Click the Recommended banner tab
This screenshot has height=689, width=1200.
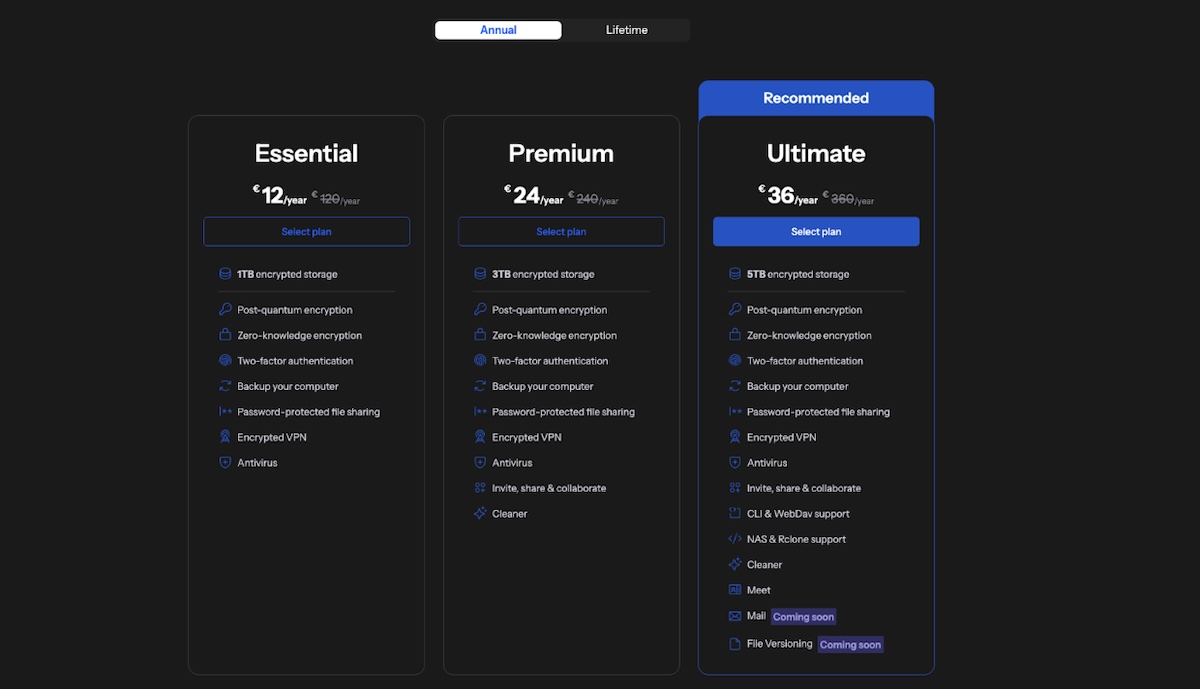(816, 98)
